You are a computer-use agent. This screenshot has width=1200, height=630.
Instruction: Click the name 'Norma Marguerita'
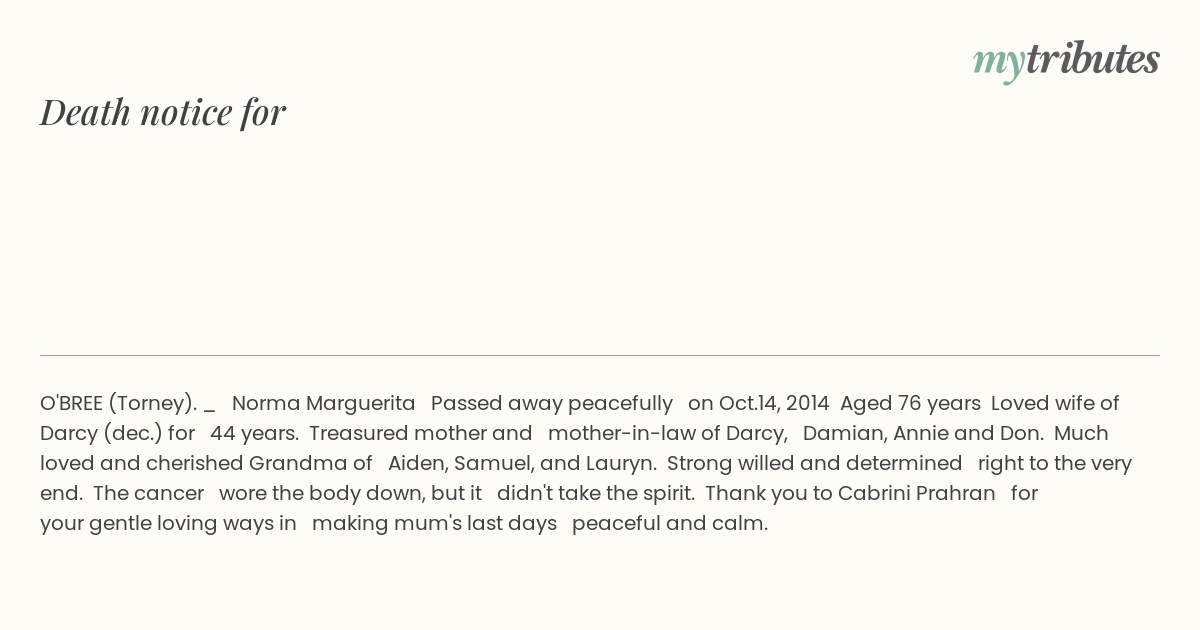323,404
